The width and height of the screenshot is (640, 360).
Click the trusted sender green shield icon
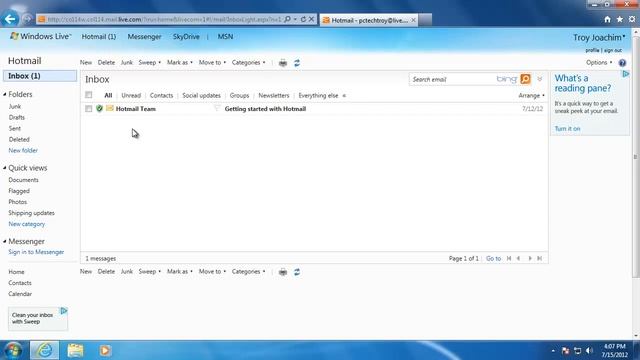pos(99,109)
